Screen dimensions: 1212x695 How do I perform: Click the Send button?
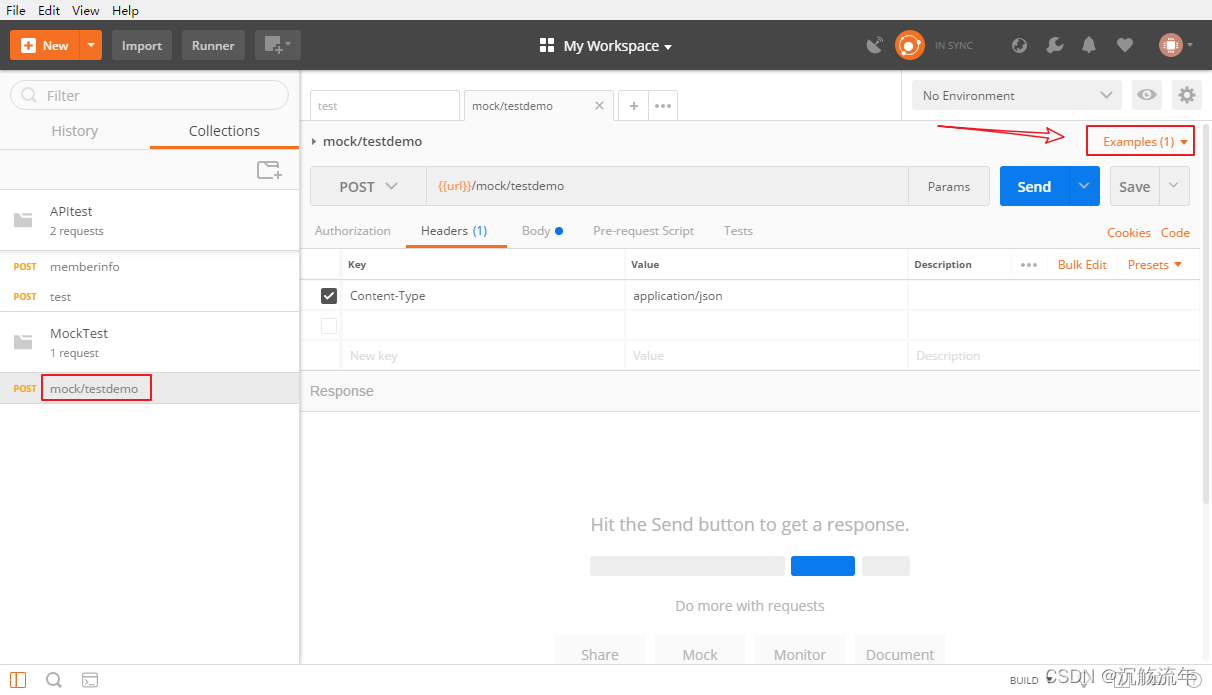pos(1034,187)
